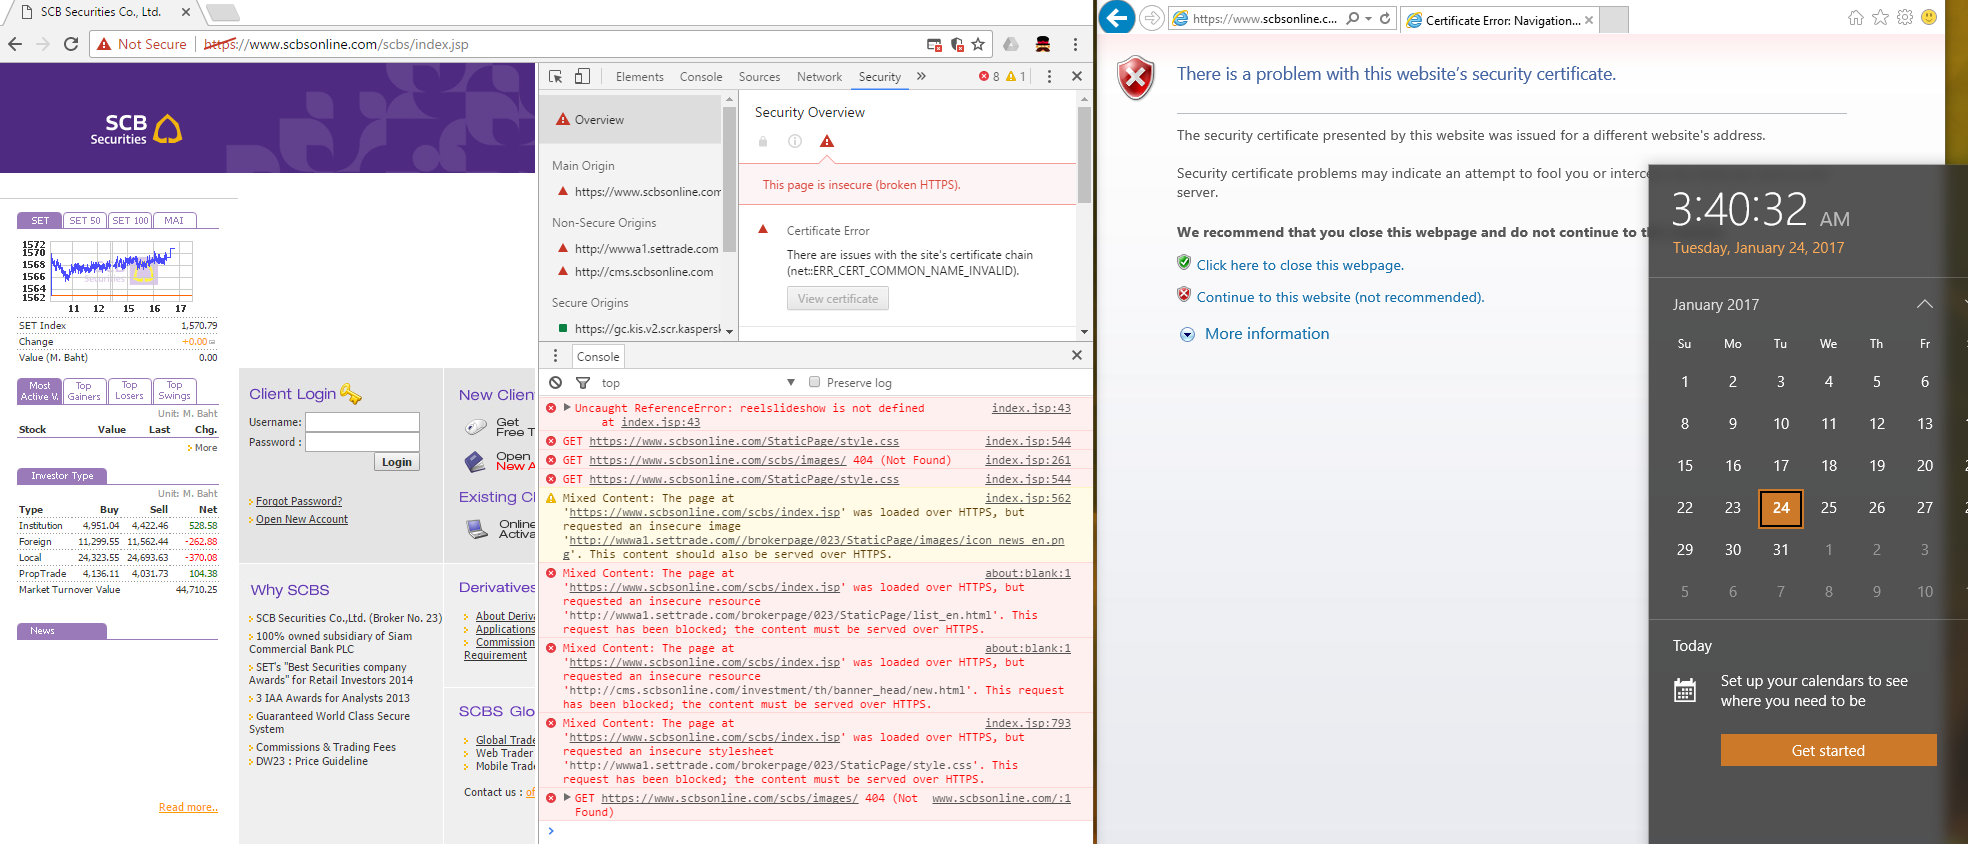Screen dimensions: 1968x844
Task: Toggle the DevTools device toolbar icon
Action: pyautogui.click(x=582, y=76)
